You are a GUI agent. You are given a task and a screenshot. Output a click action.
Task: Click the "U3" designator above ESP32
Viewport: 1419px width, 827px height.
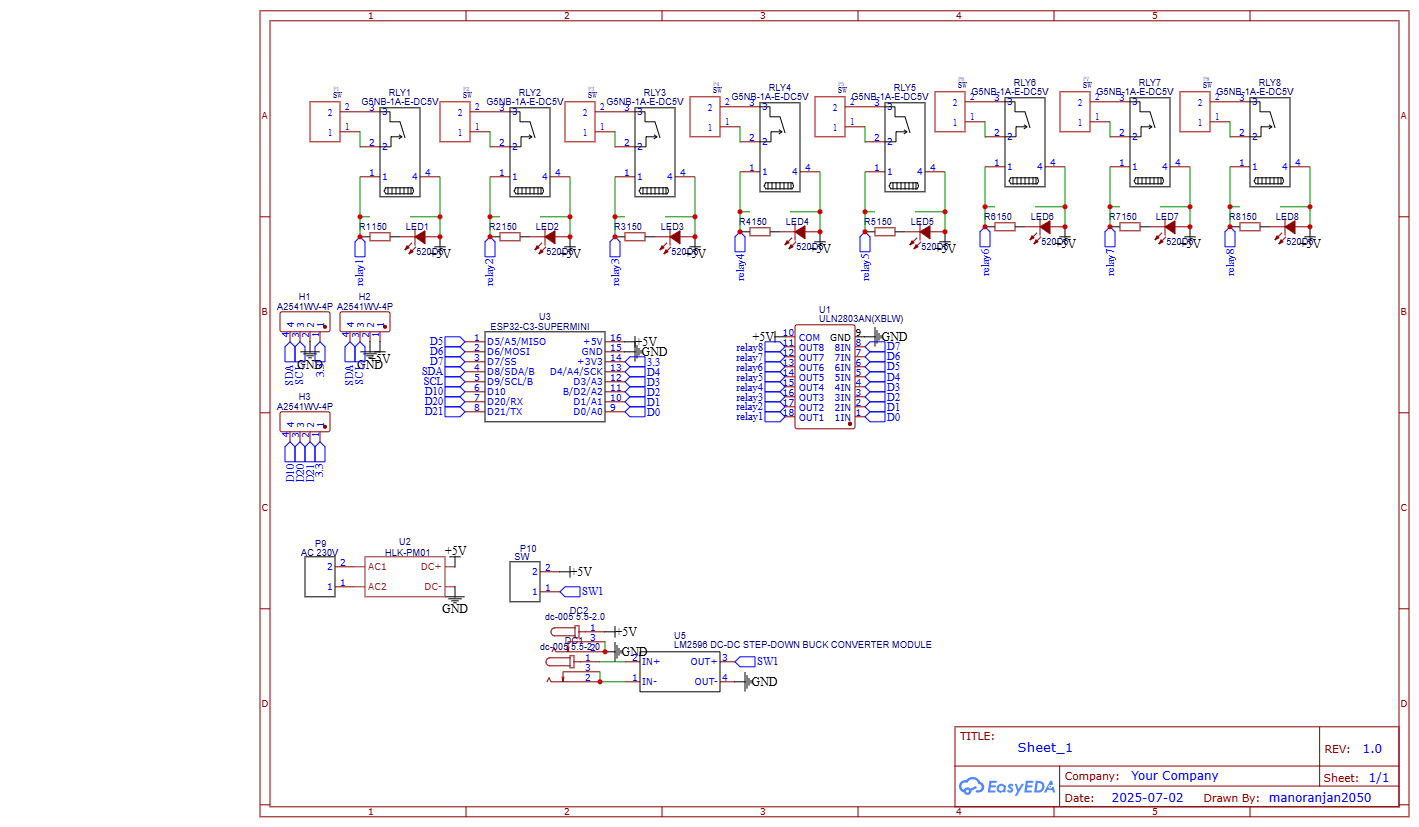tap(544, 317)
